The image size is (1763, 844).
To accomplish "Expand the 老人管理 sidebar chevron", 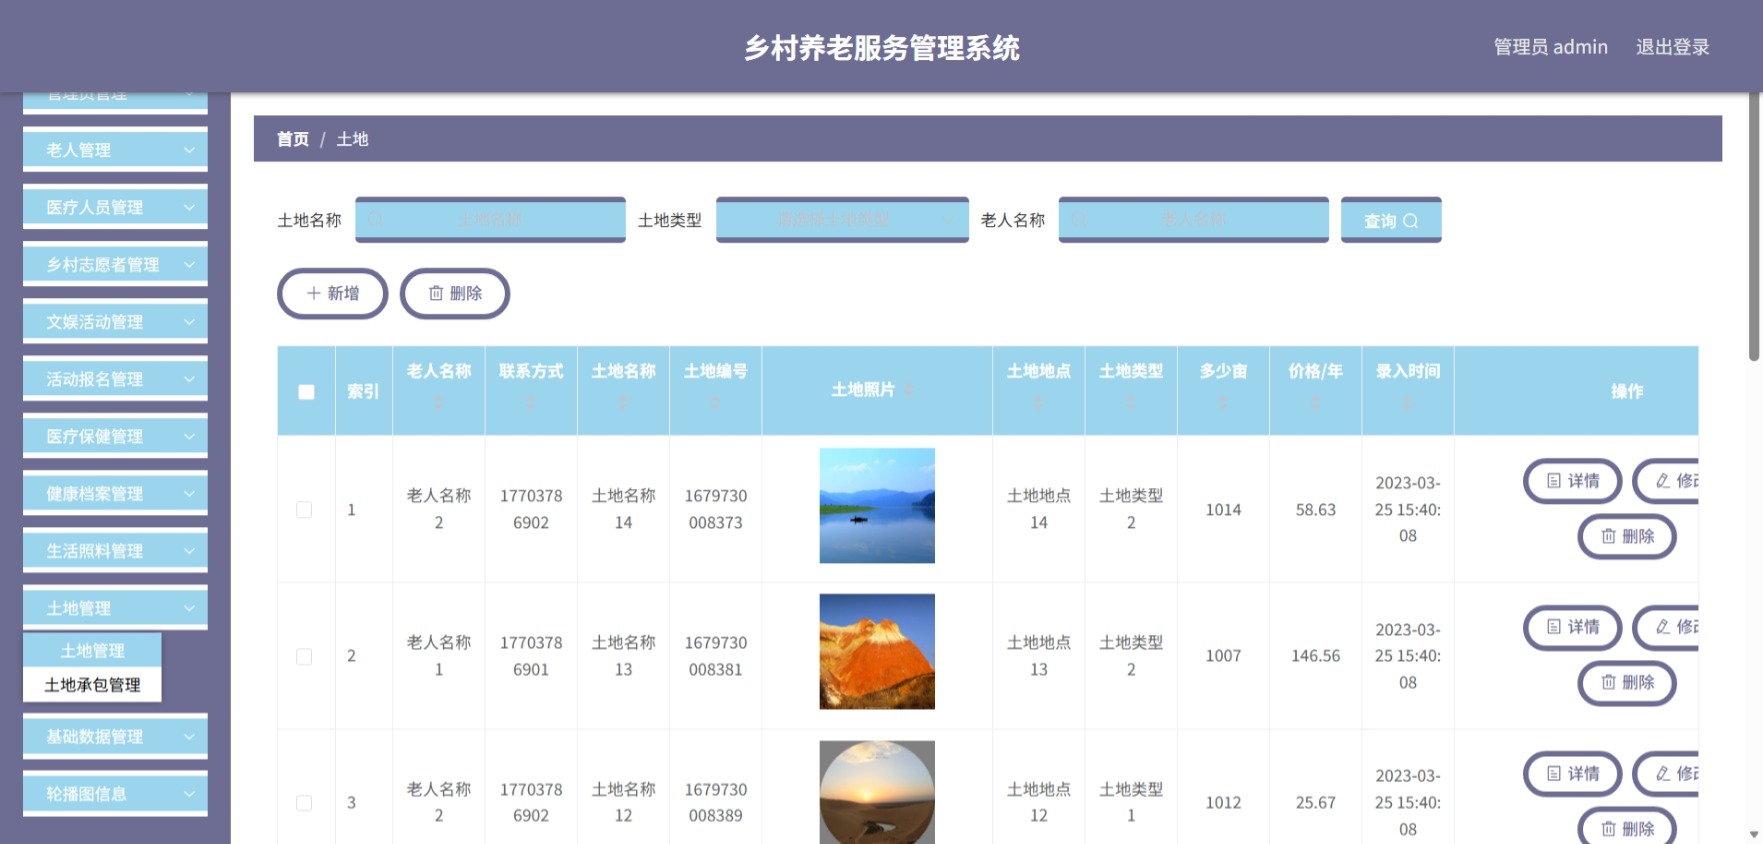I will pos(189,150).
